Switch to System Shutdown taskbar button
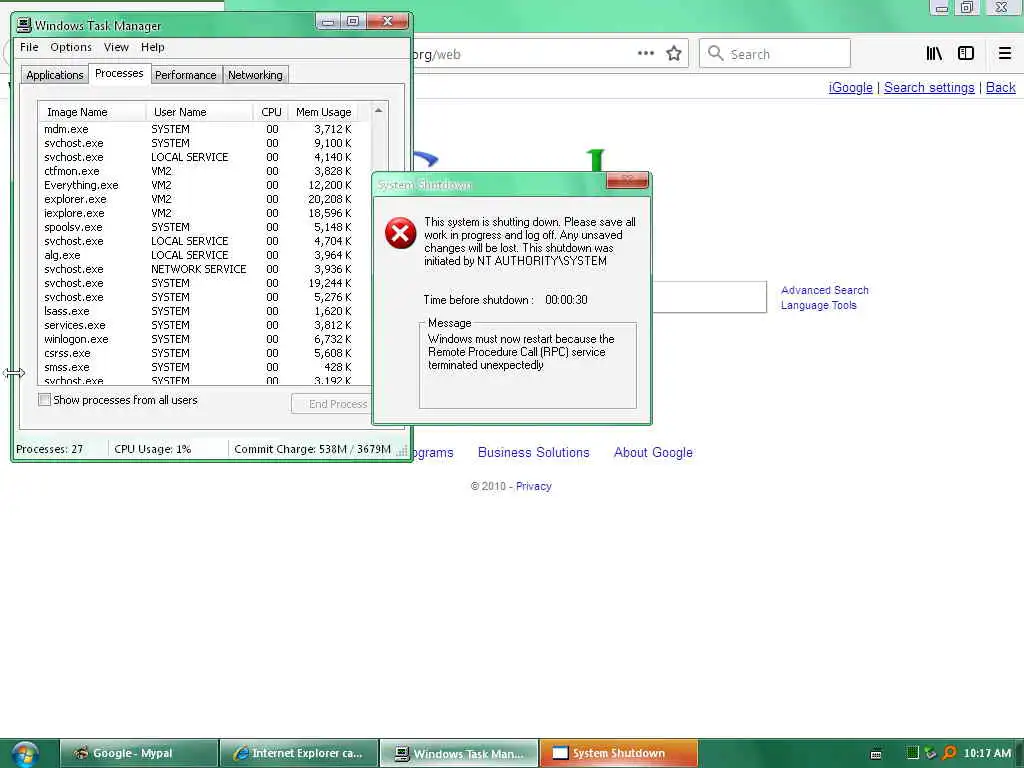Image resolution: width=1024 pixels, height=768 pixels. [x=619, y=753]
